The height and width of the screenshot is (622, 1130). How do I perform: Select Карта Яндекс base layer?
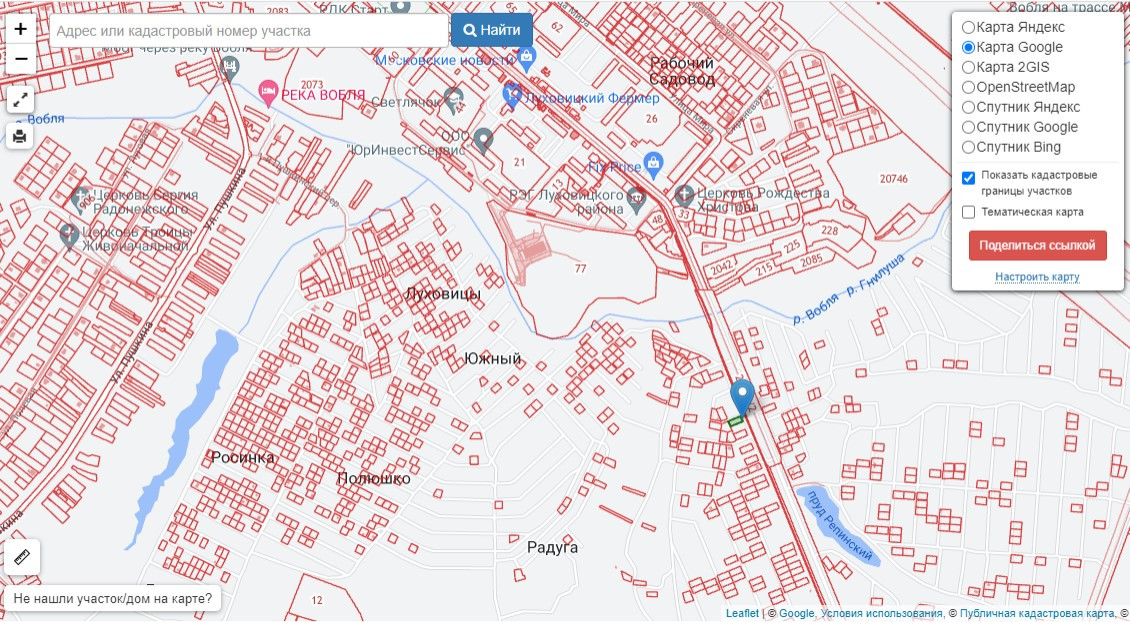point(969,27)
